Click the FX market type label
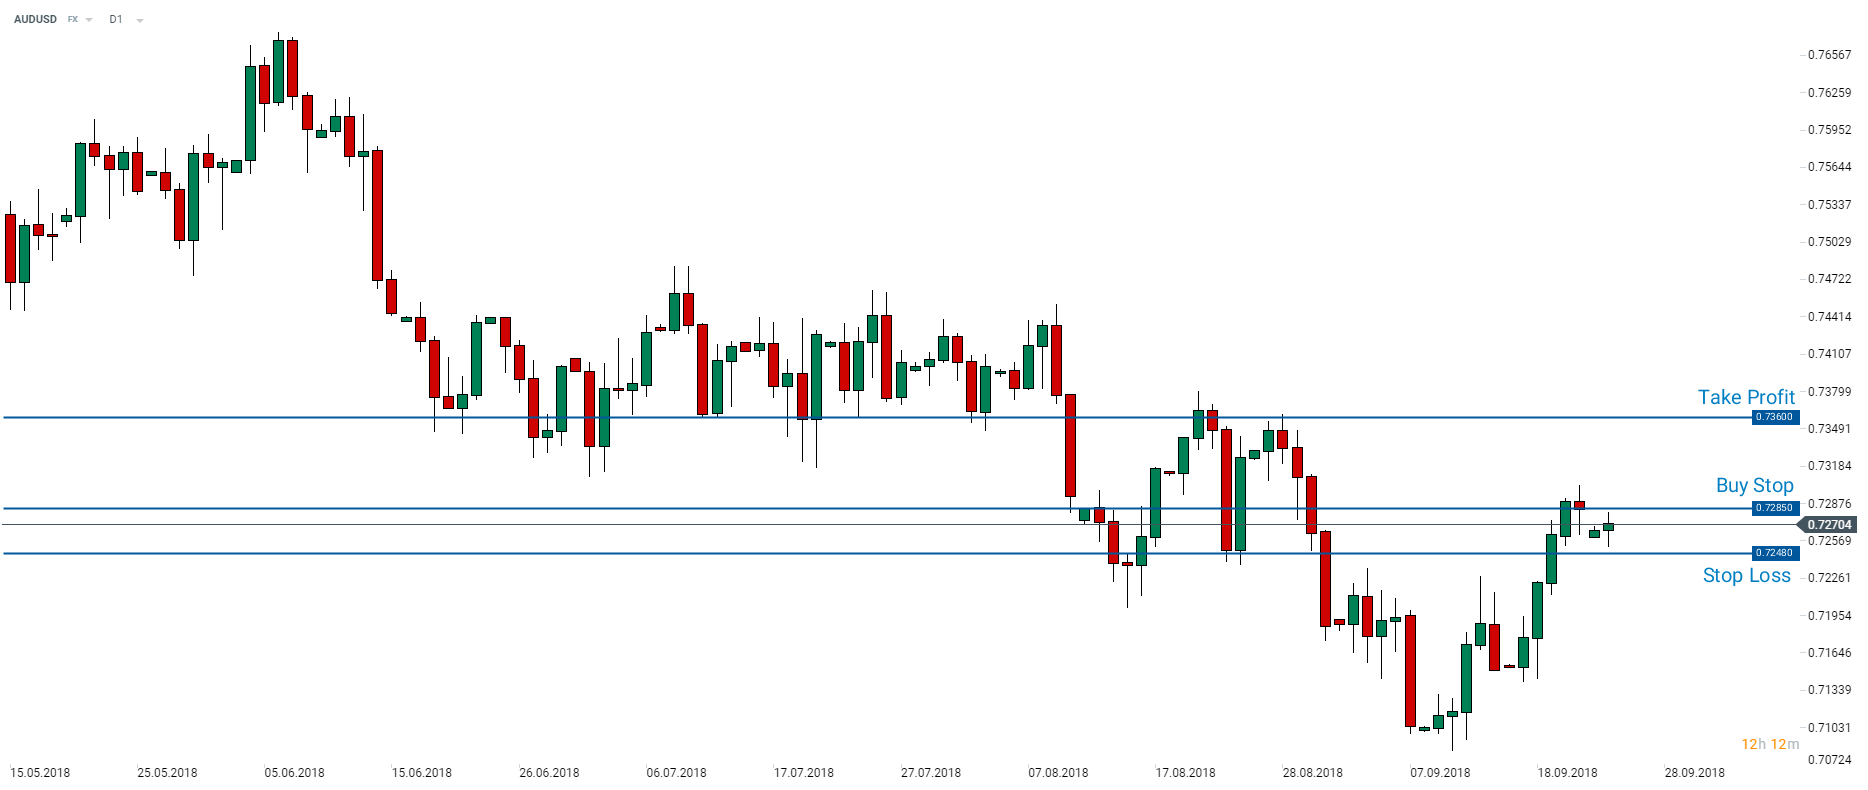Viewport: 1868px width, 790px height. pyautogui.click(x=73, y=19)
